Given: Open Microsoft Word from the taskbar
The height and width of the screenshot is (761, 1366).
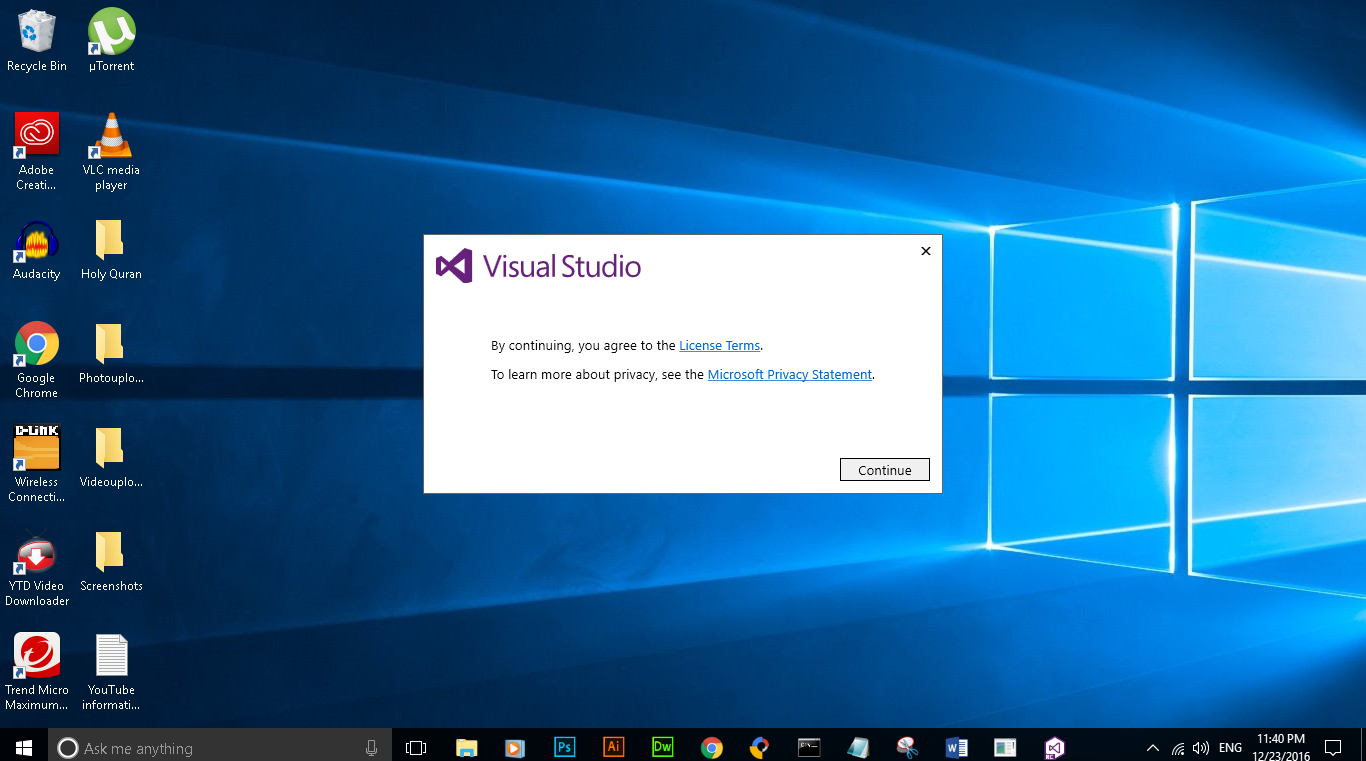Looking at the screenshot, I should pyautogui.click(x=956, y=747).
